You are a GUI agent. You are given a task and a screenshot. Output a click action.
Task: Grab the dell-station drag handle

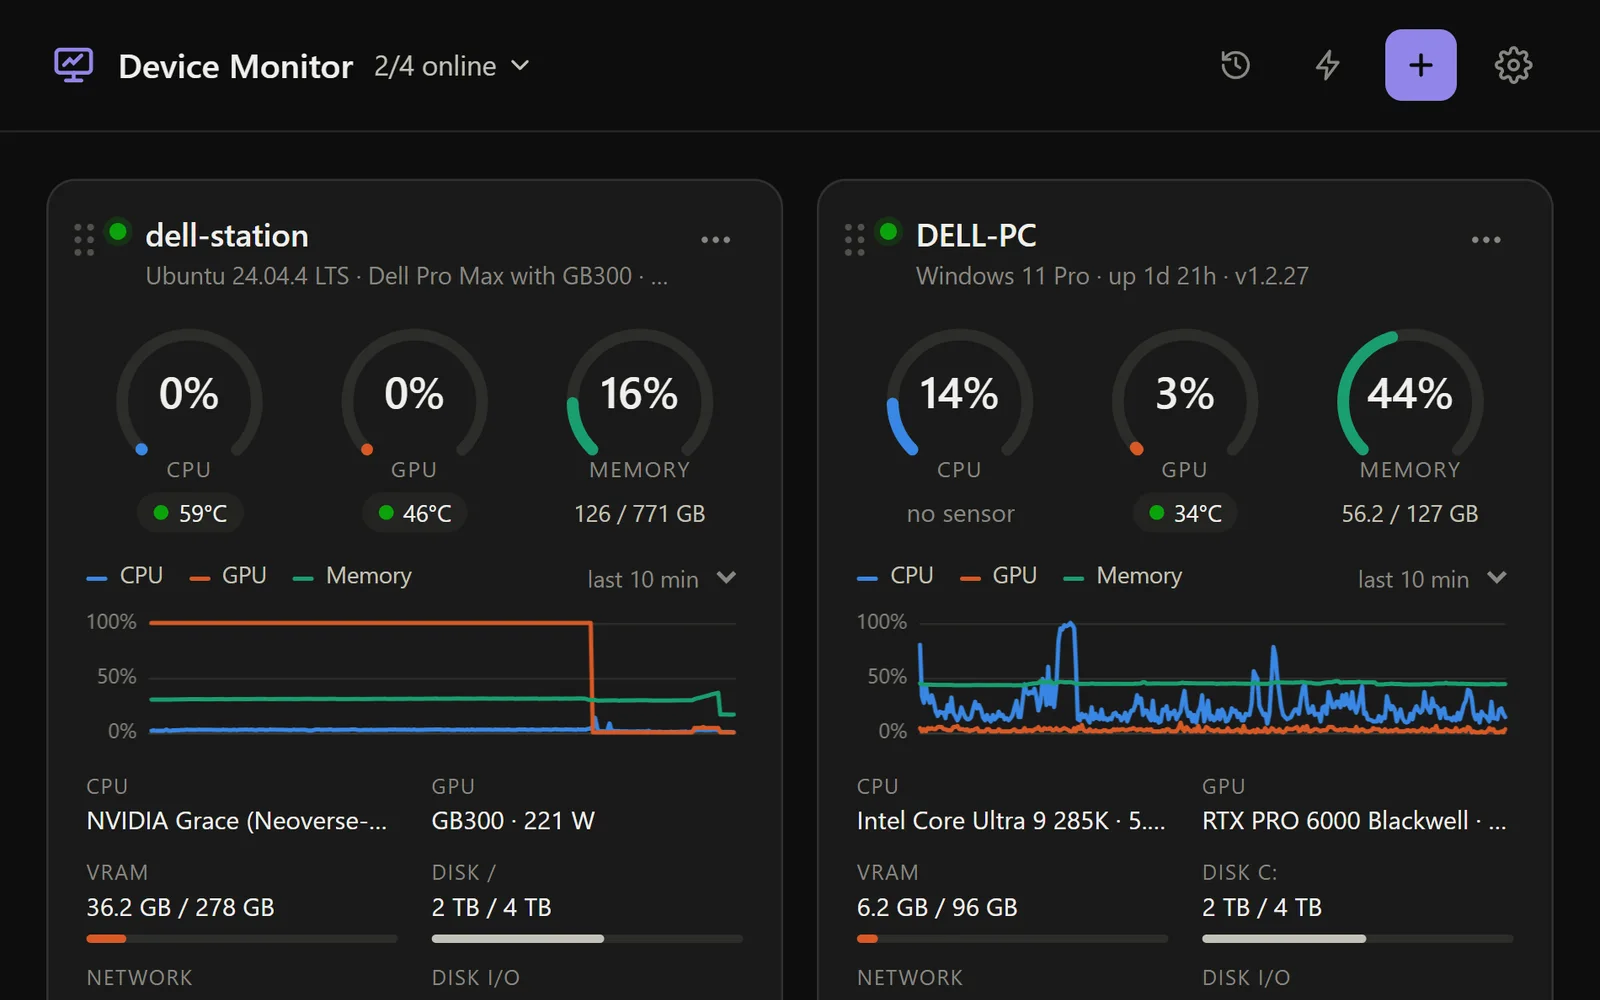point(84,240)
